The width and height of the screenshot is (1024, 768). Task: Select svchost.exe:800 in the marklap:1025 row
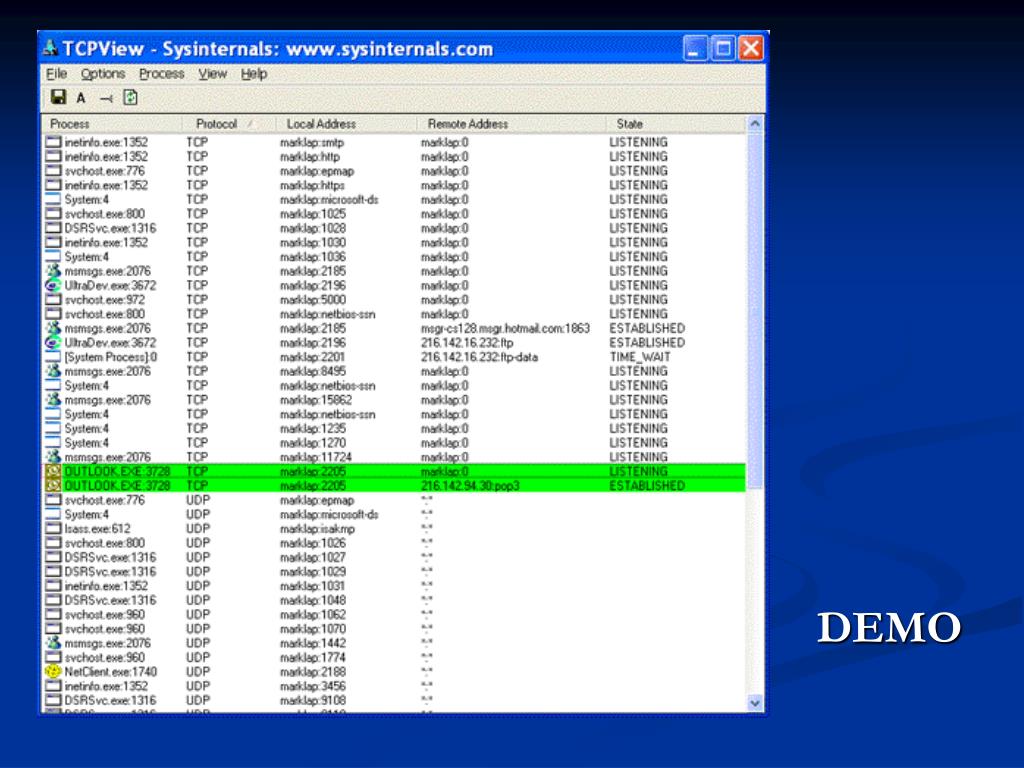coord(104,214)
